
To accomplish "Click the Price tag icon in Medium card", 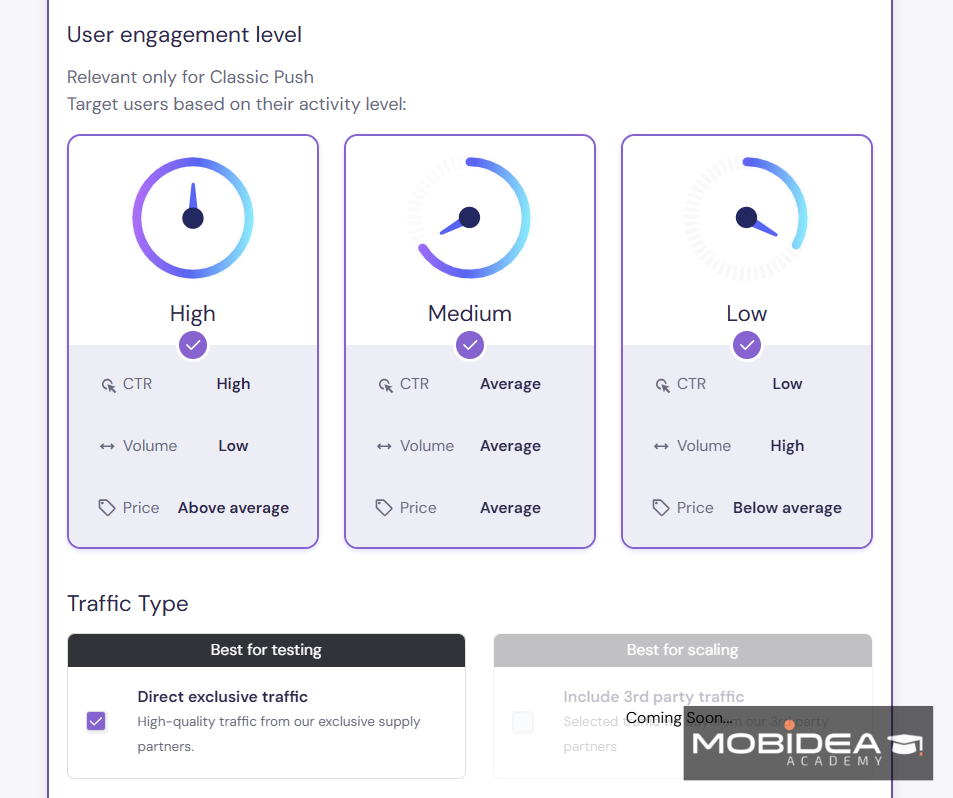I will [384, 507].
